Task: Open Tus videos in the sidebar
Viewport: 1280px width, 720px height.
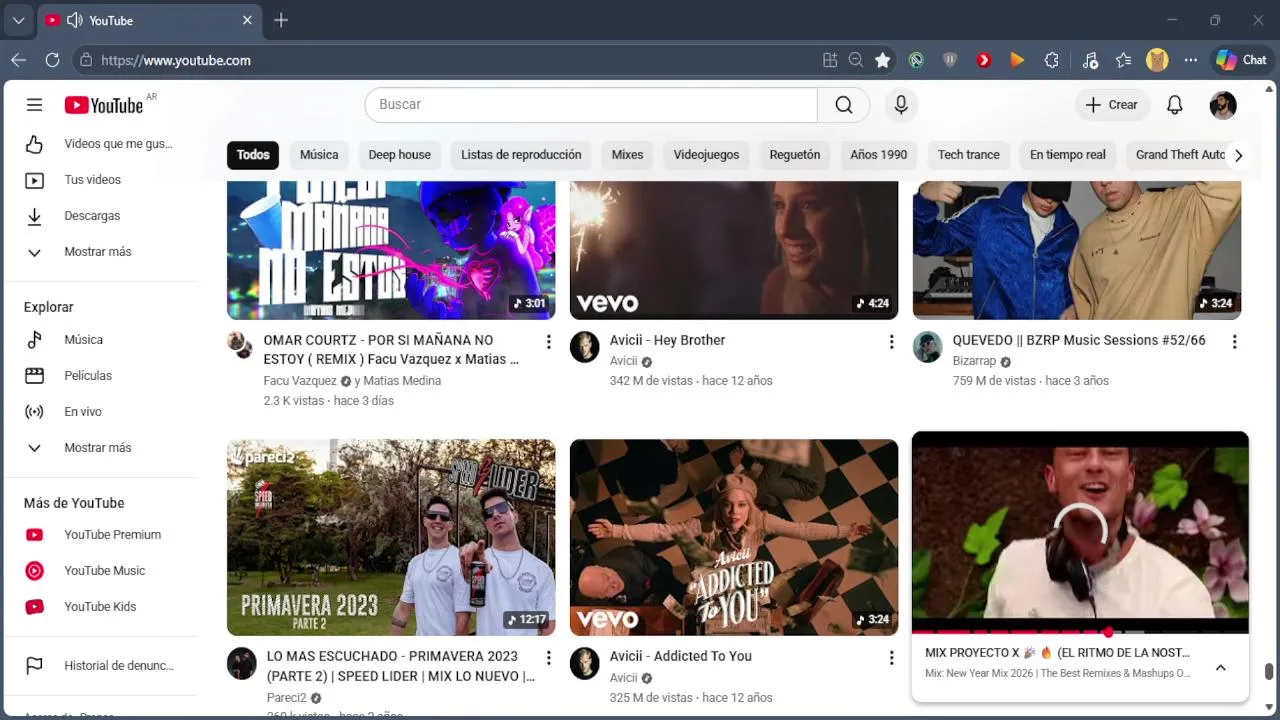Action: tap(100, 180)
